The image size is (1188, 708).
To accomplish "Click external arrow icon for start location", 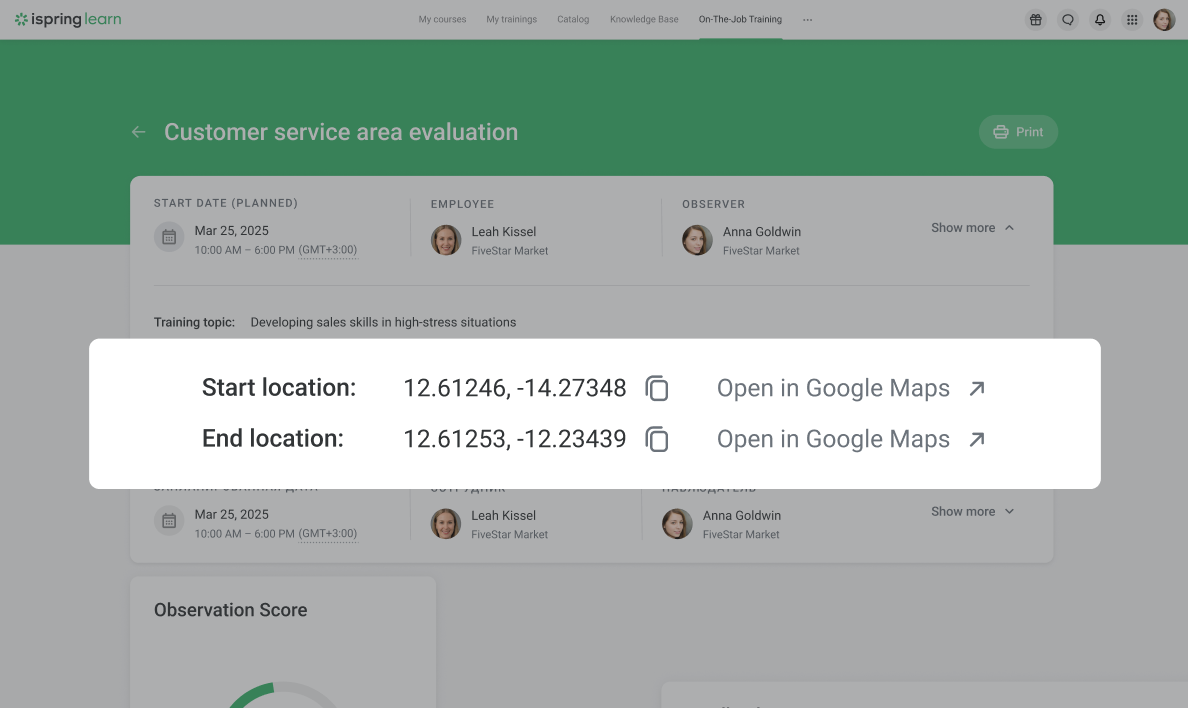I will pyautogui.click(x=977, y=388).
